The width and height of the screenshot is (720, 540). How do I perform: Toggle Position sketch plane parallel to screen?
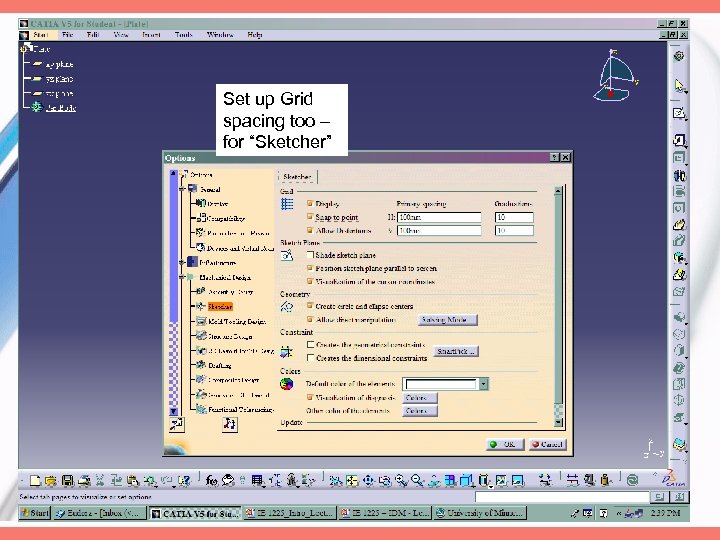coord(310,268)
